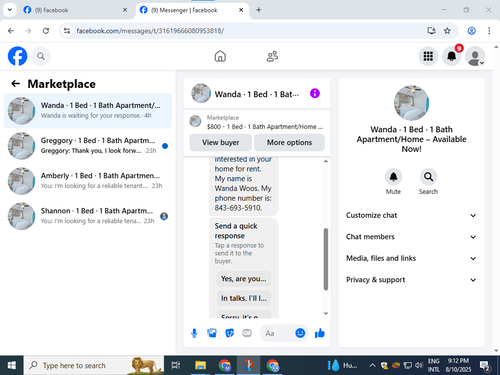This screenshot has width=500, height=375.
Task: Close the (9) Facebook tab
Action: coord(125,10)
